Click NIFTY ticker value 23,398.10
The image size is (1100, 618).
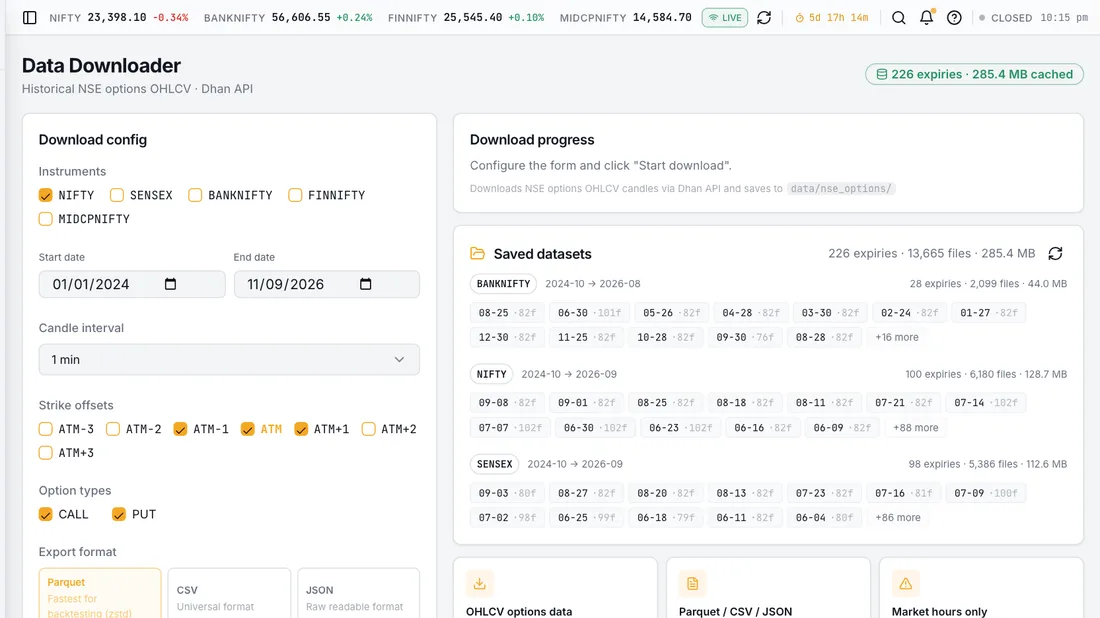tap(116, 18)
